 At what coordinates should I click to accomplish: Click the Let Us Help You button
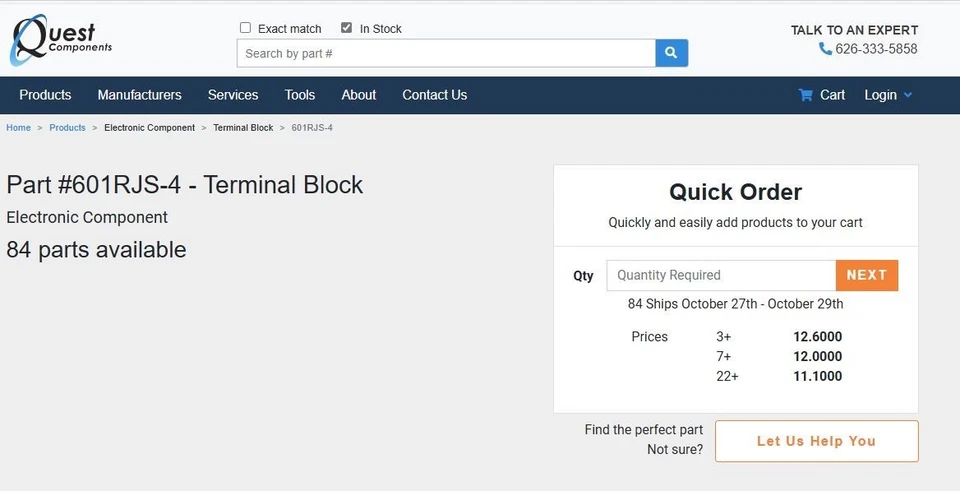816,441
